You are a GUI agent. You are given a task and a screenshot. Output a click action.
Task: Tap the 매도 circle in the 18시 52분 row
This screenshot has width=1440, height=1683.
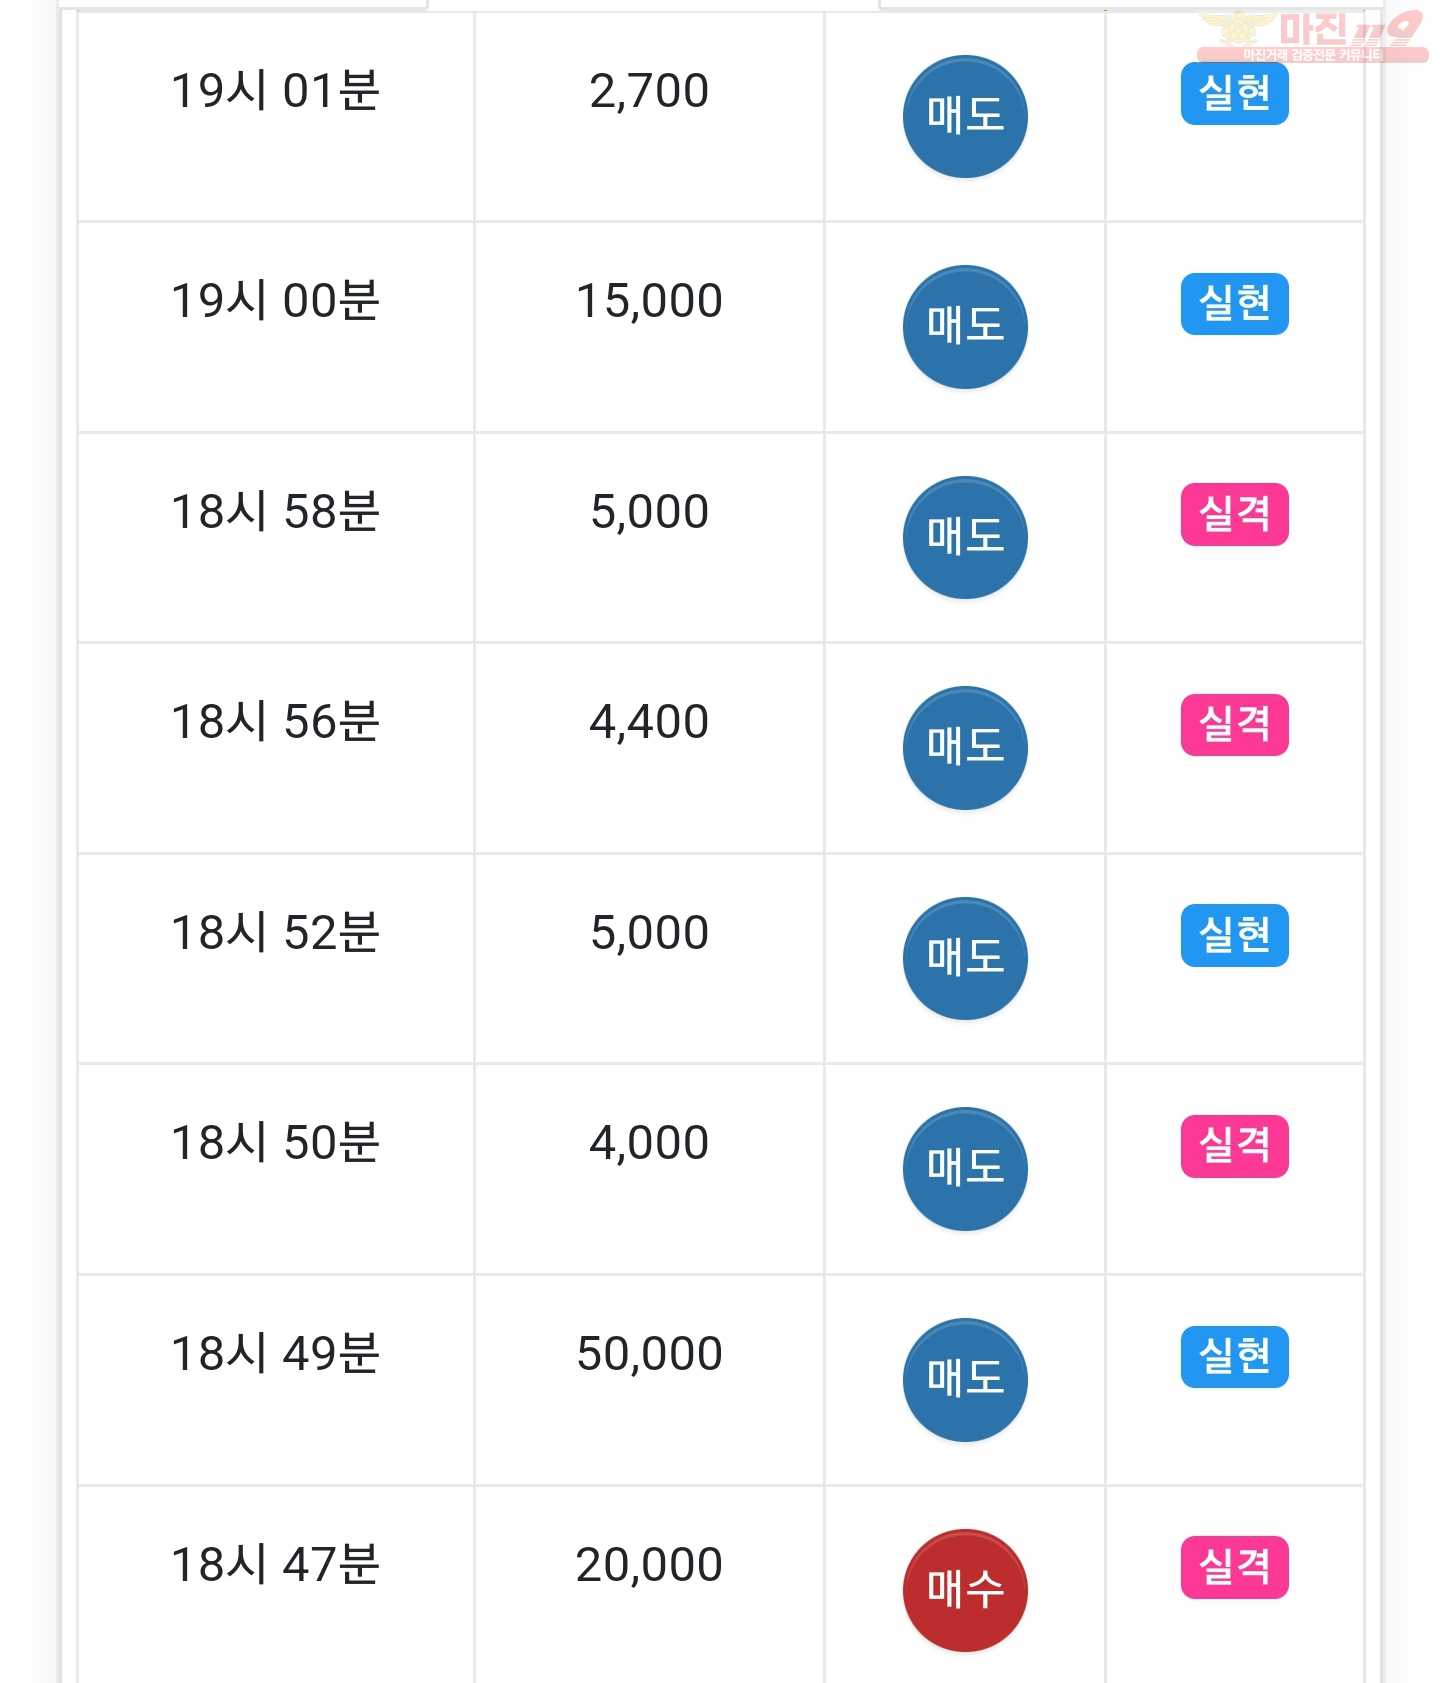(x=965, y=958)
